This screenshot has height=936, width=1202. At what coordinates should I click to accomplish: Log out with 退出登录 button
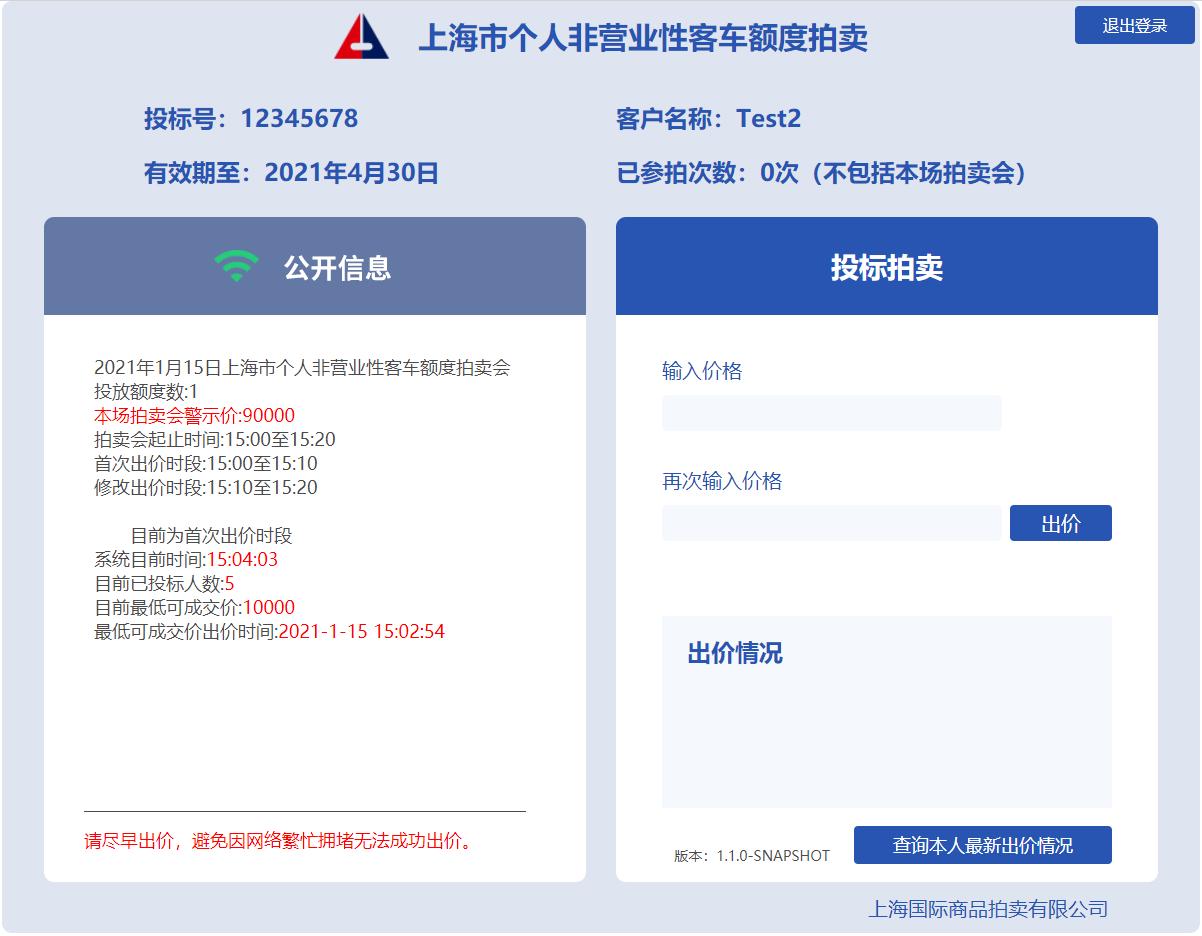click(1135, 25)
